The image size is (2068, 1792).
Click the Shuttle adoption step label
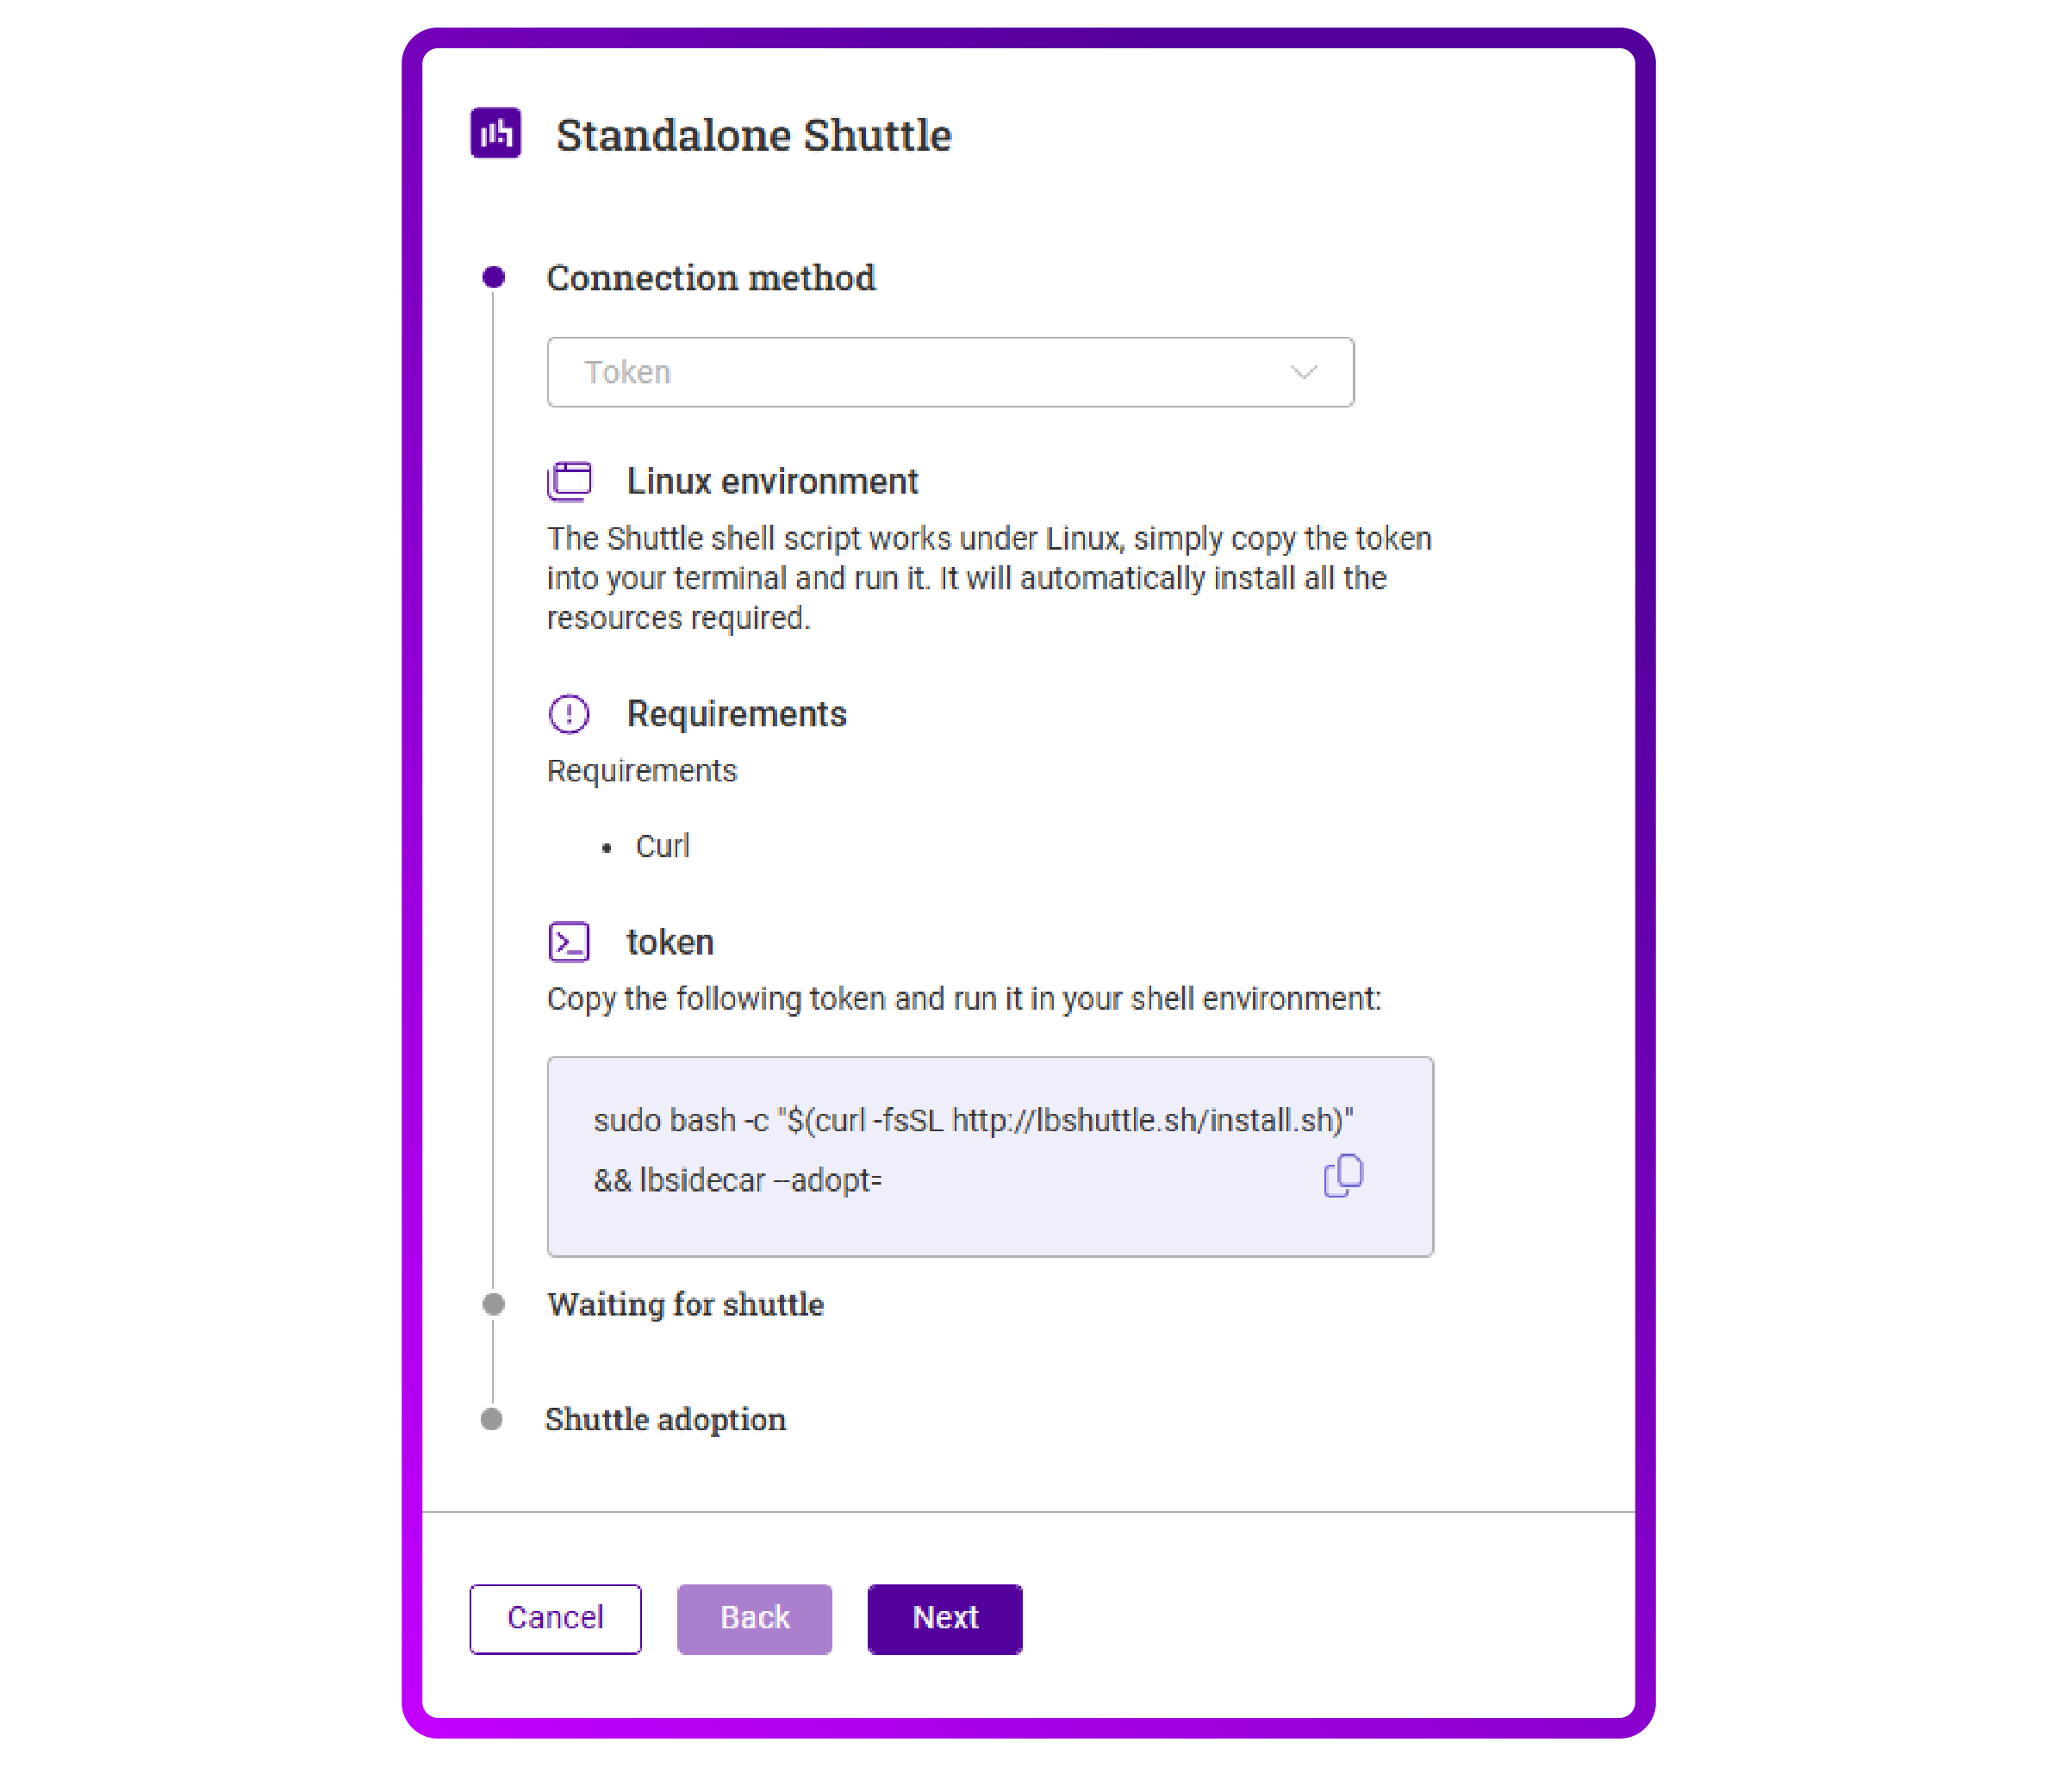(x=665, y=1419)
